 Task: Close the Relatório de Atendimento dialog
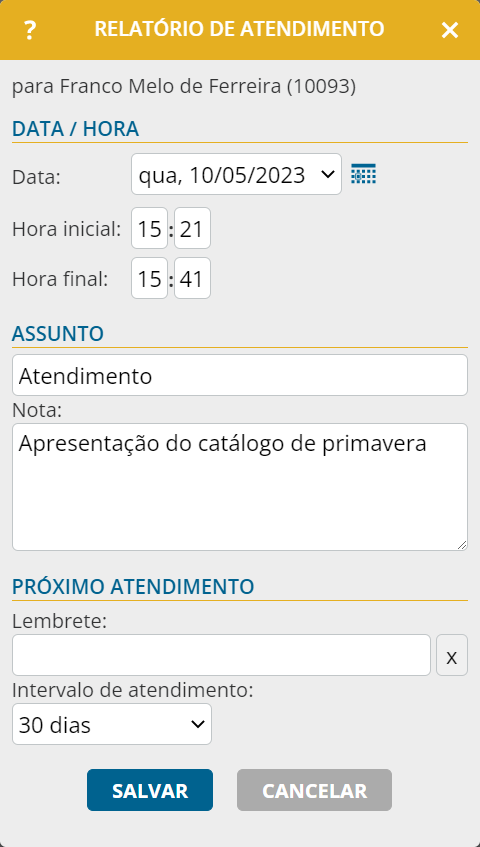(x=450, y=30)
